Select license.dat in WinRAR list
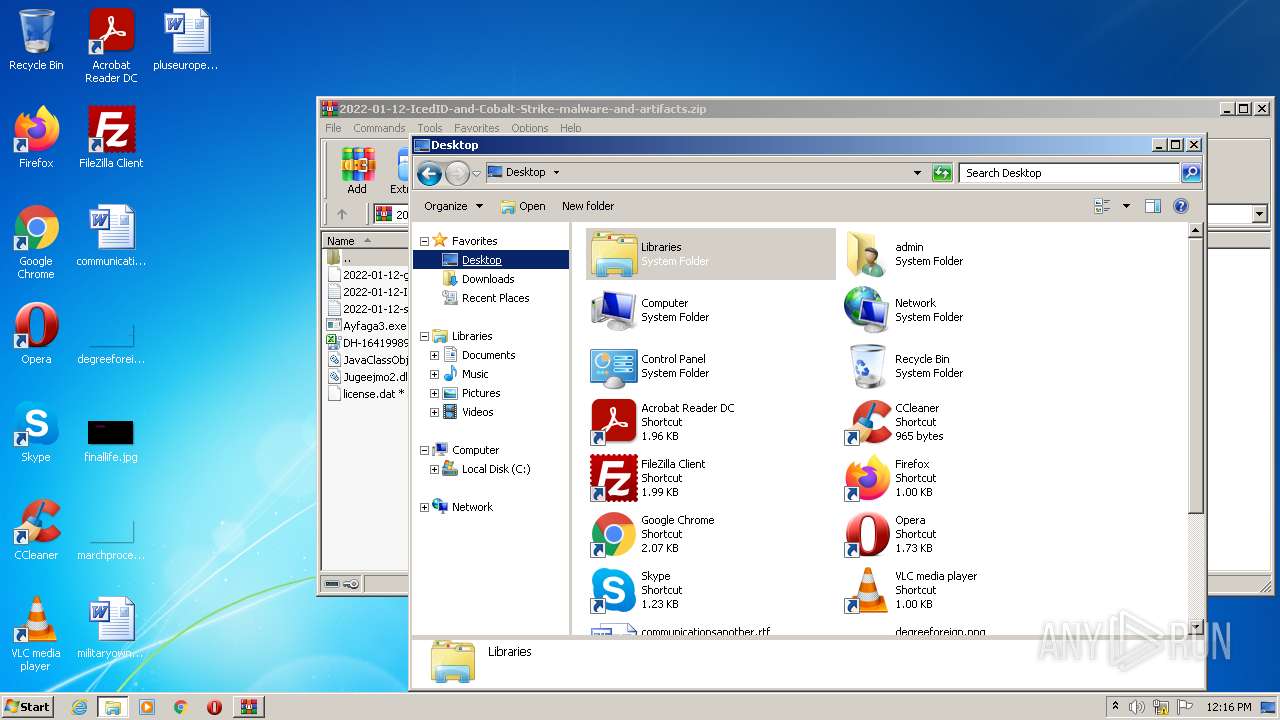Viewport: 1280px width, 720px height. (367, 394)
